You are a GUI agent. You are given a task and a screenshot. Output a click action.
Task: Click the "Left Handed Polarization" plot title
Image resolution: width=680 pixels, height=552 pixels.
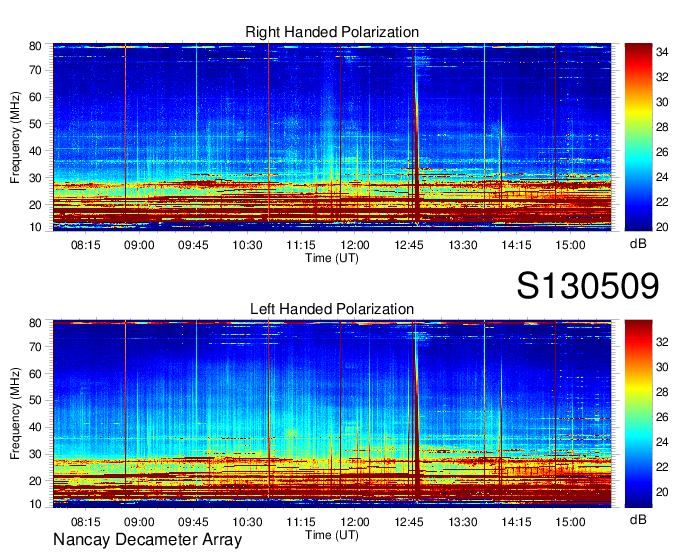(x=332, y=309)
